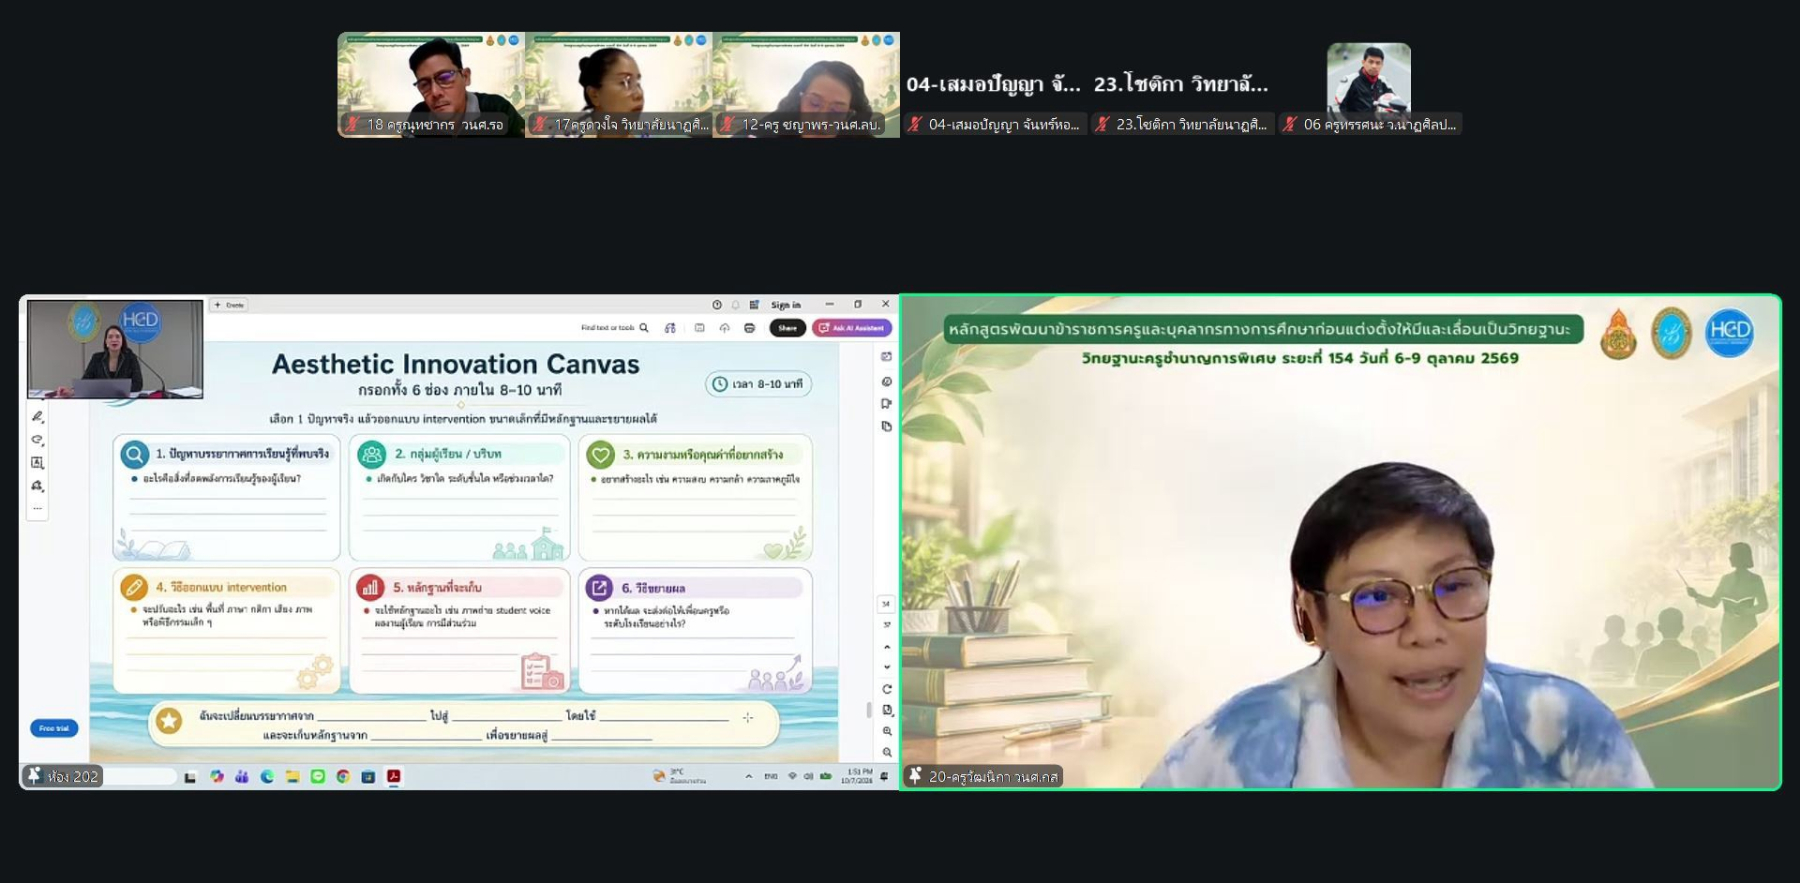Click Sign in link in Acrobat
Viewport: 1800px width, 883px height.
tap(786, 305)
